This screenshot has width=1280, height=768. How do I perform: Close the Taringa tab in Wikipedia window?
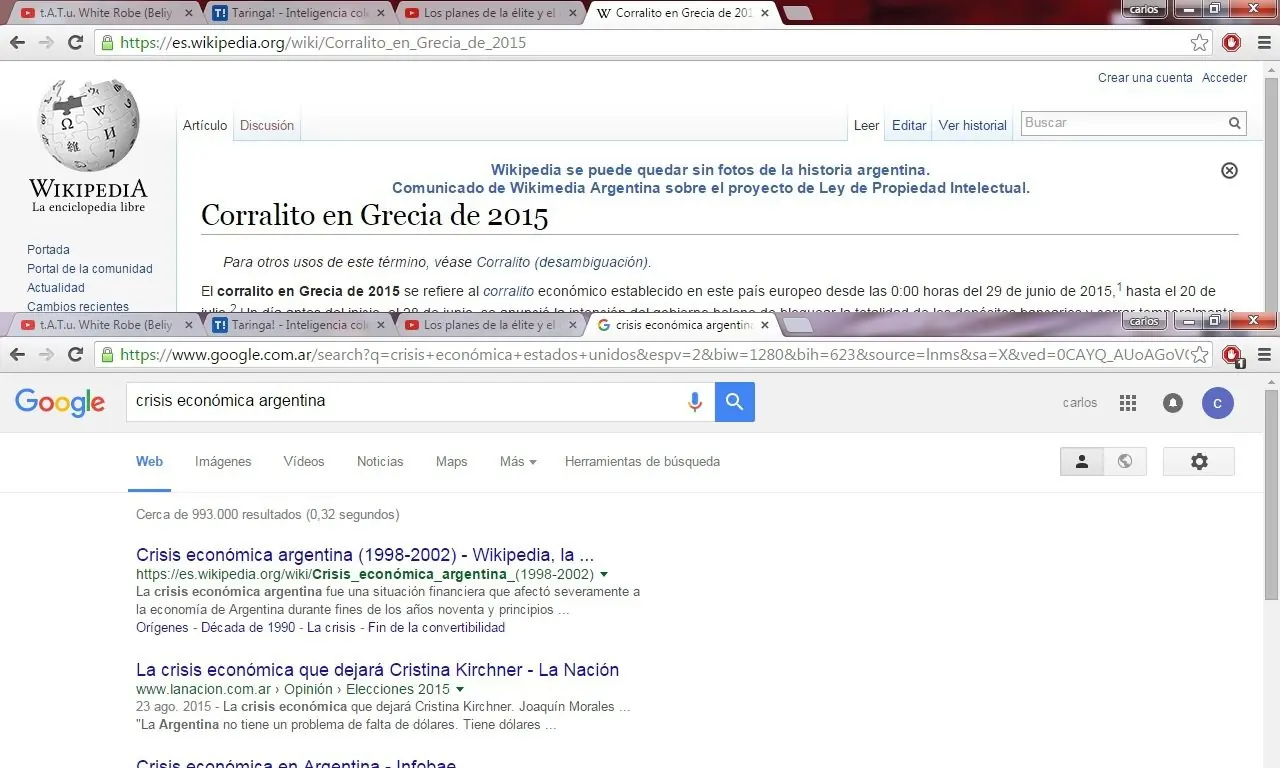tap(381, 14)
